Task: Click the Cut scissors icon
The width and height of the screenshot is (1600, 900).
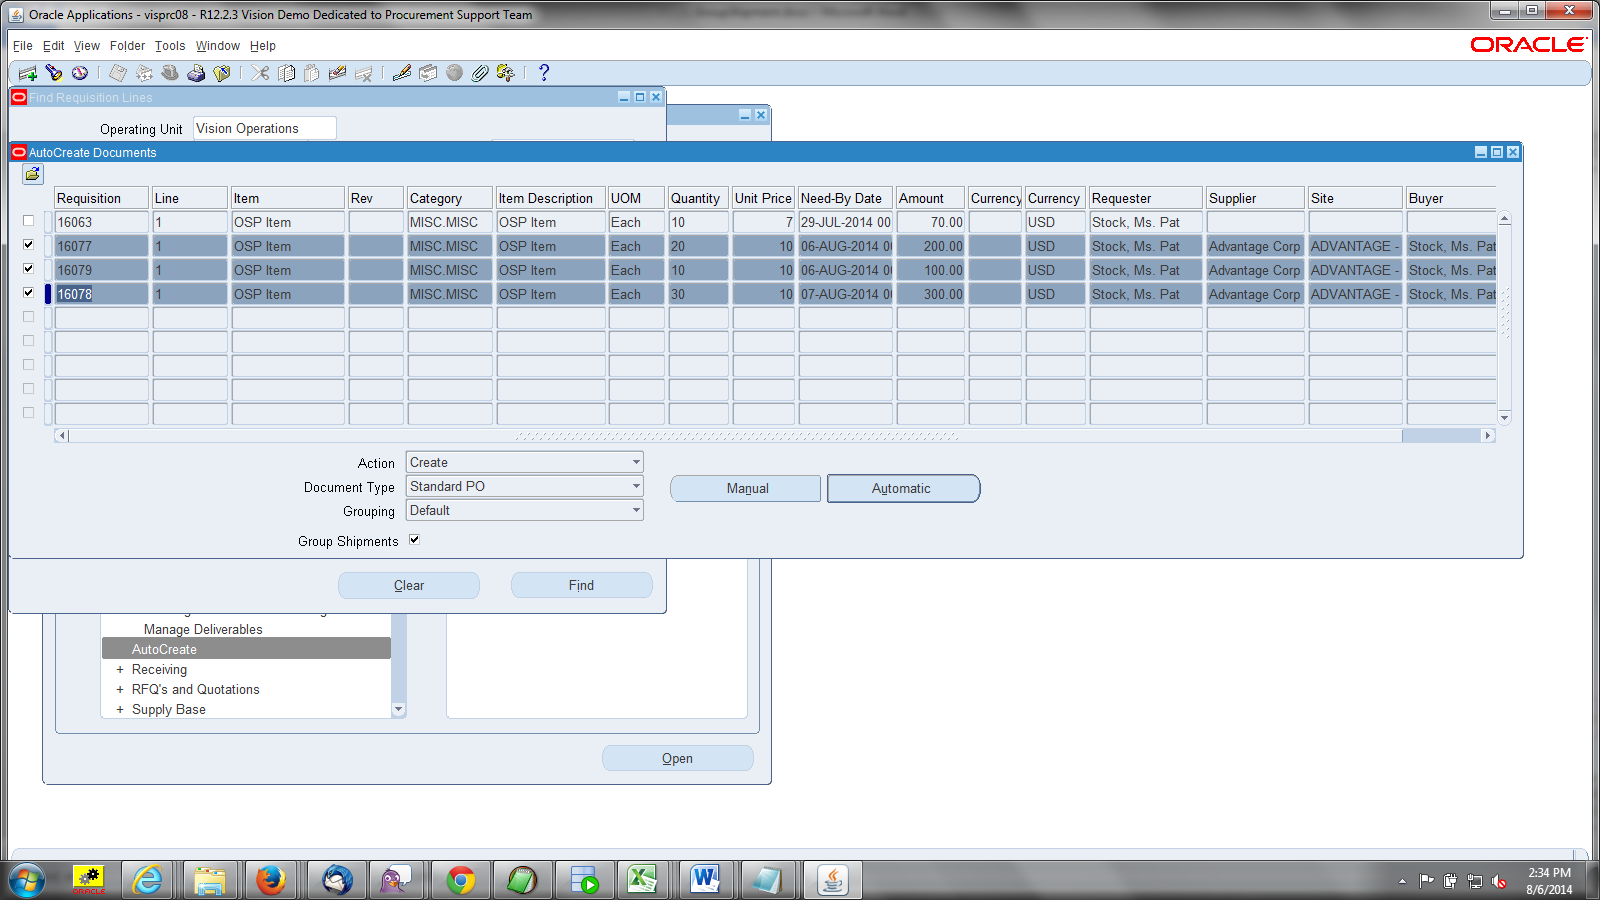Action: tap(260, 73)
